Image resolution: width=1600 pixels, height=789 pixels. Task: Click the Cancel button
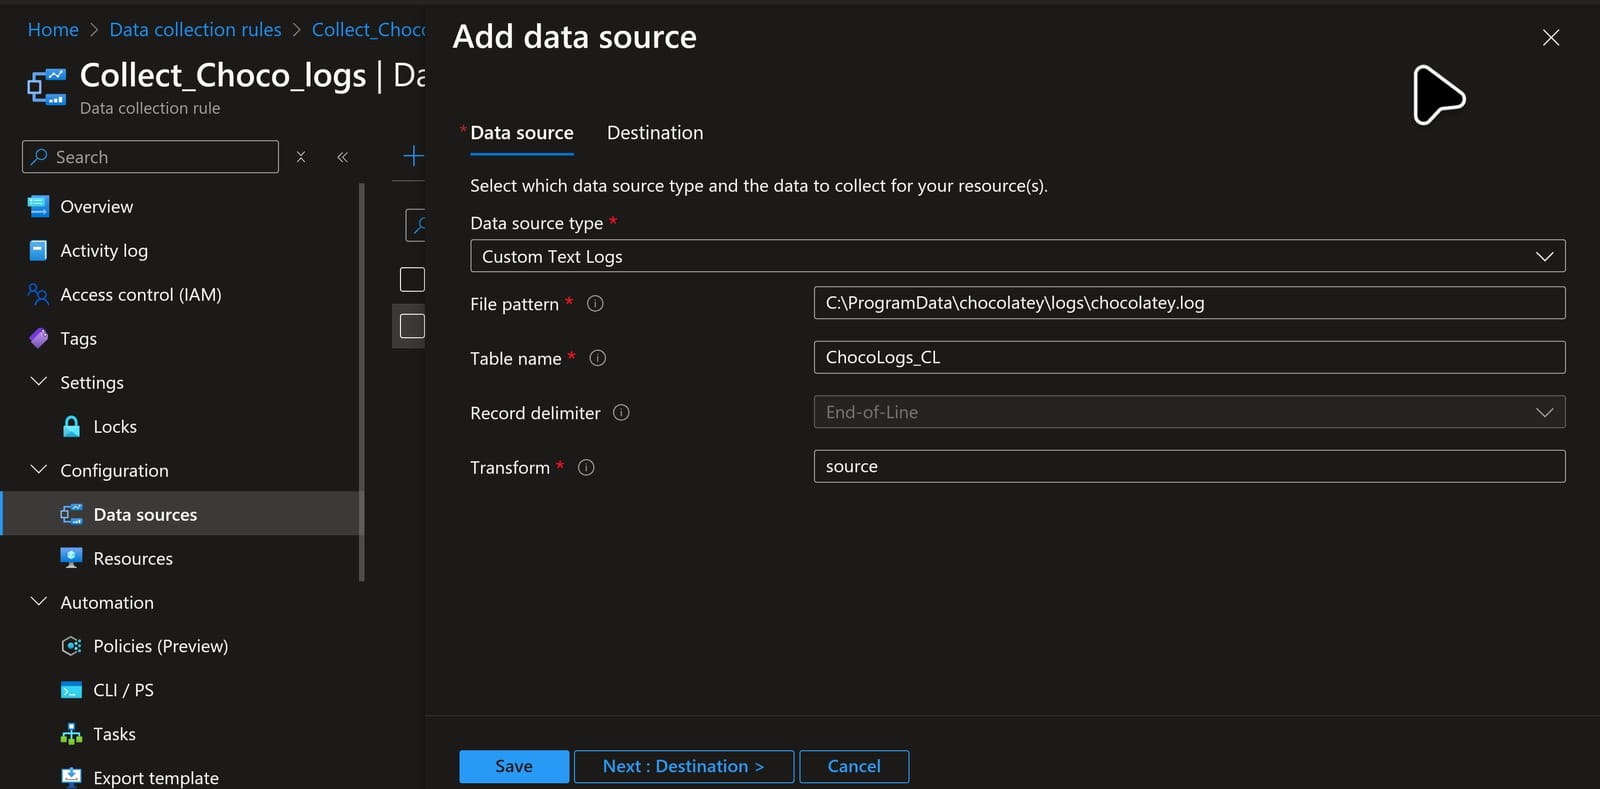point(854,766)
